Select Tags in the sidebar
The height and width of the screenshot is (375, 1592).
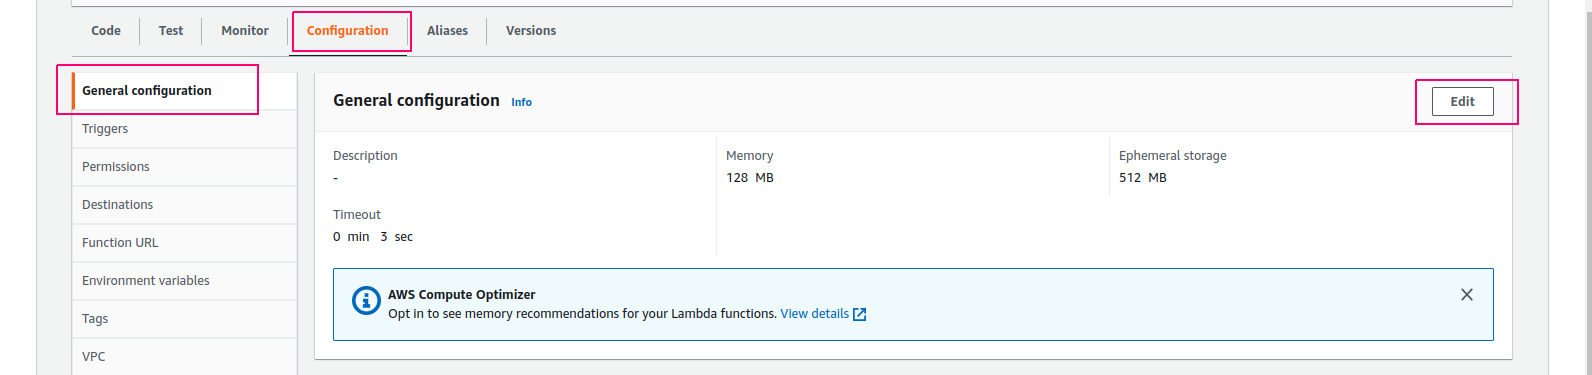pos(184,319)
